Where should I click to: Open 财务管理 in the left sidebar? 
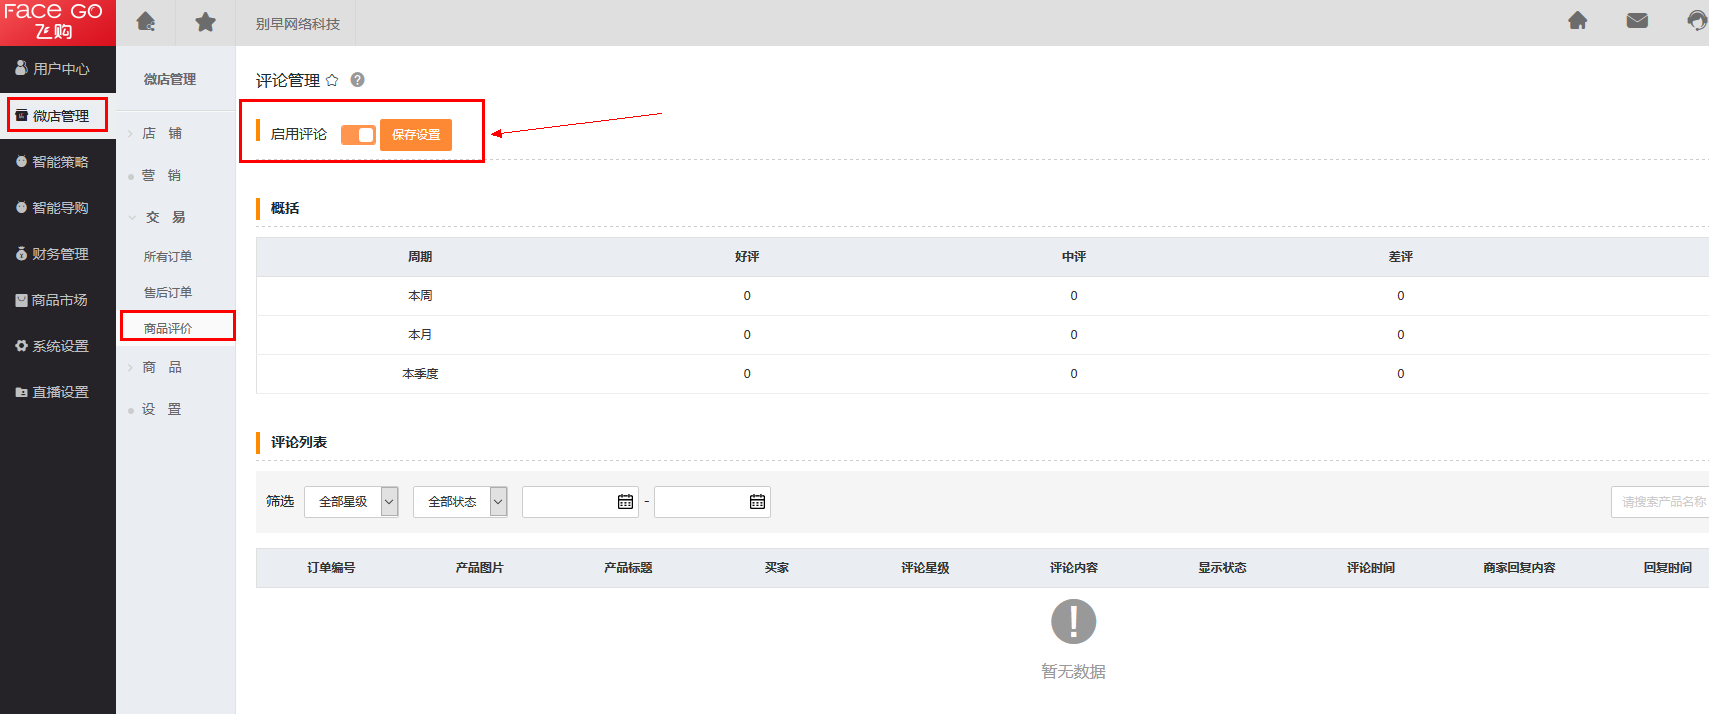(58, 254)
